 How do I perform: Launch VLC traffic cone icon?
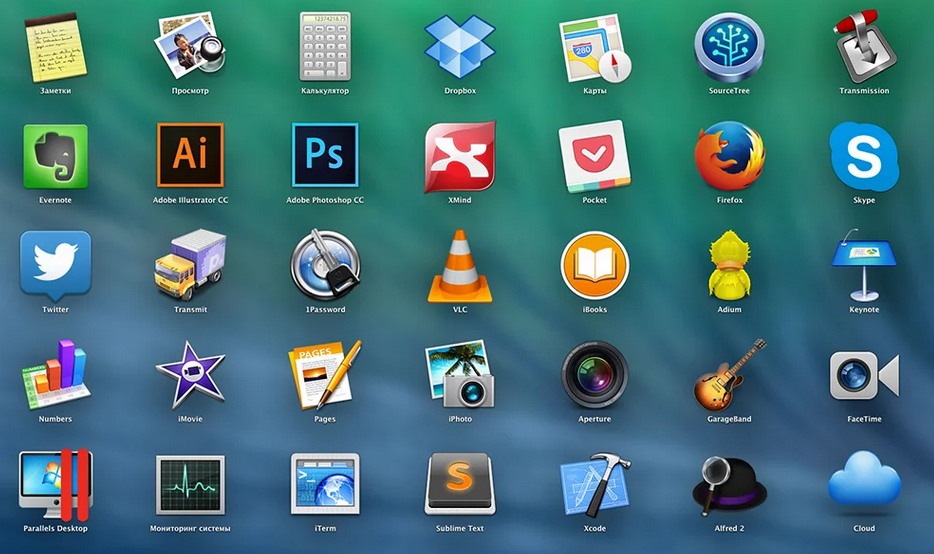click(x=460, y=266)
